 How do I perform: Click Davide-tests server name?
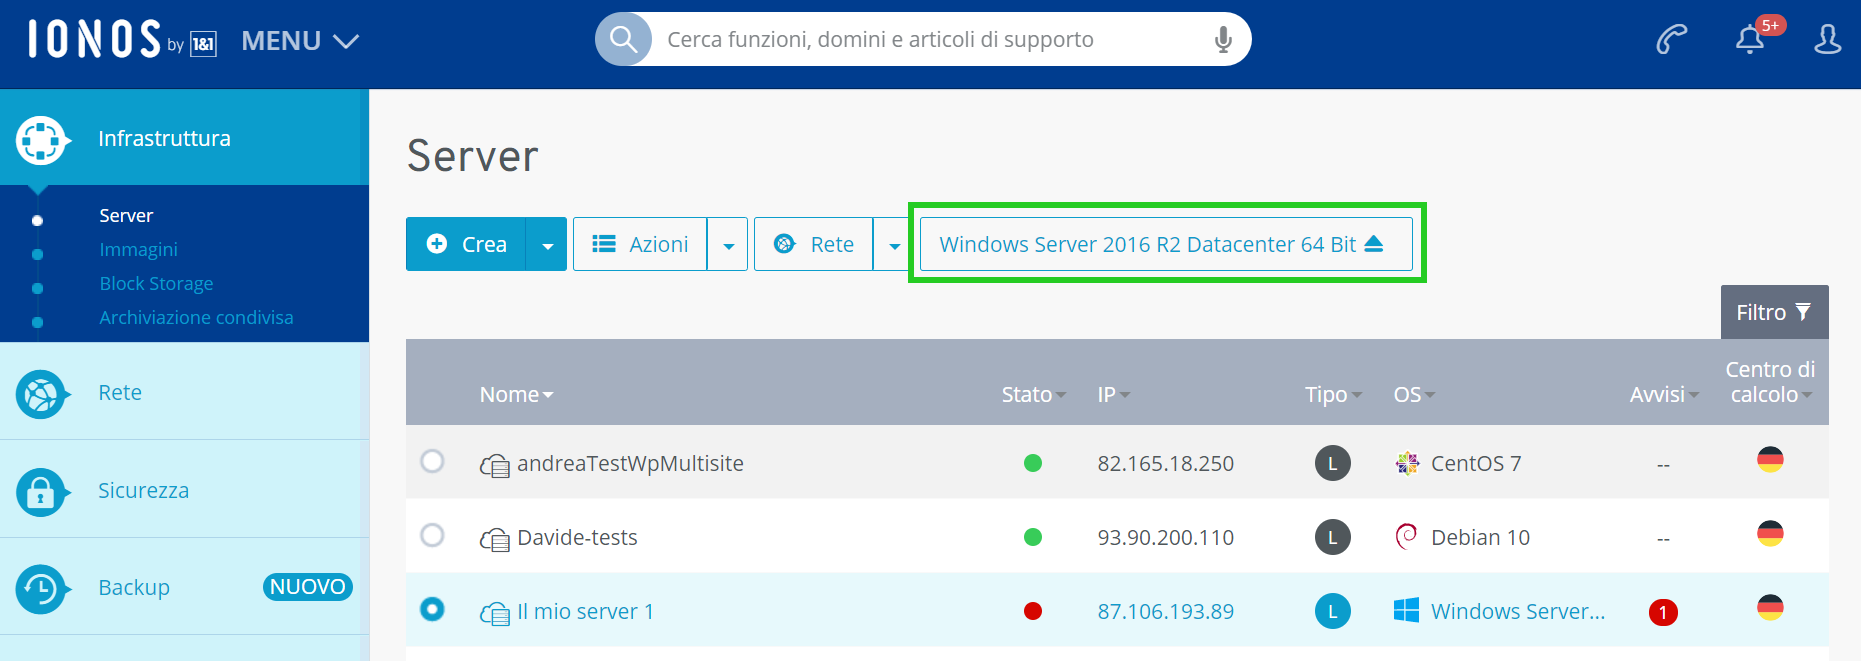pos(577,537)
